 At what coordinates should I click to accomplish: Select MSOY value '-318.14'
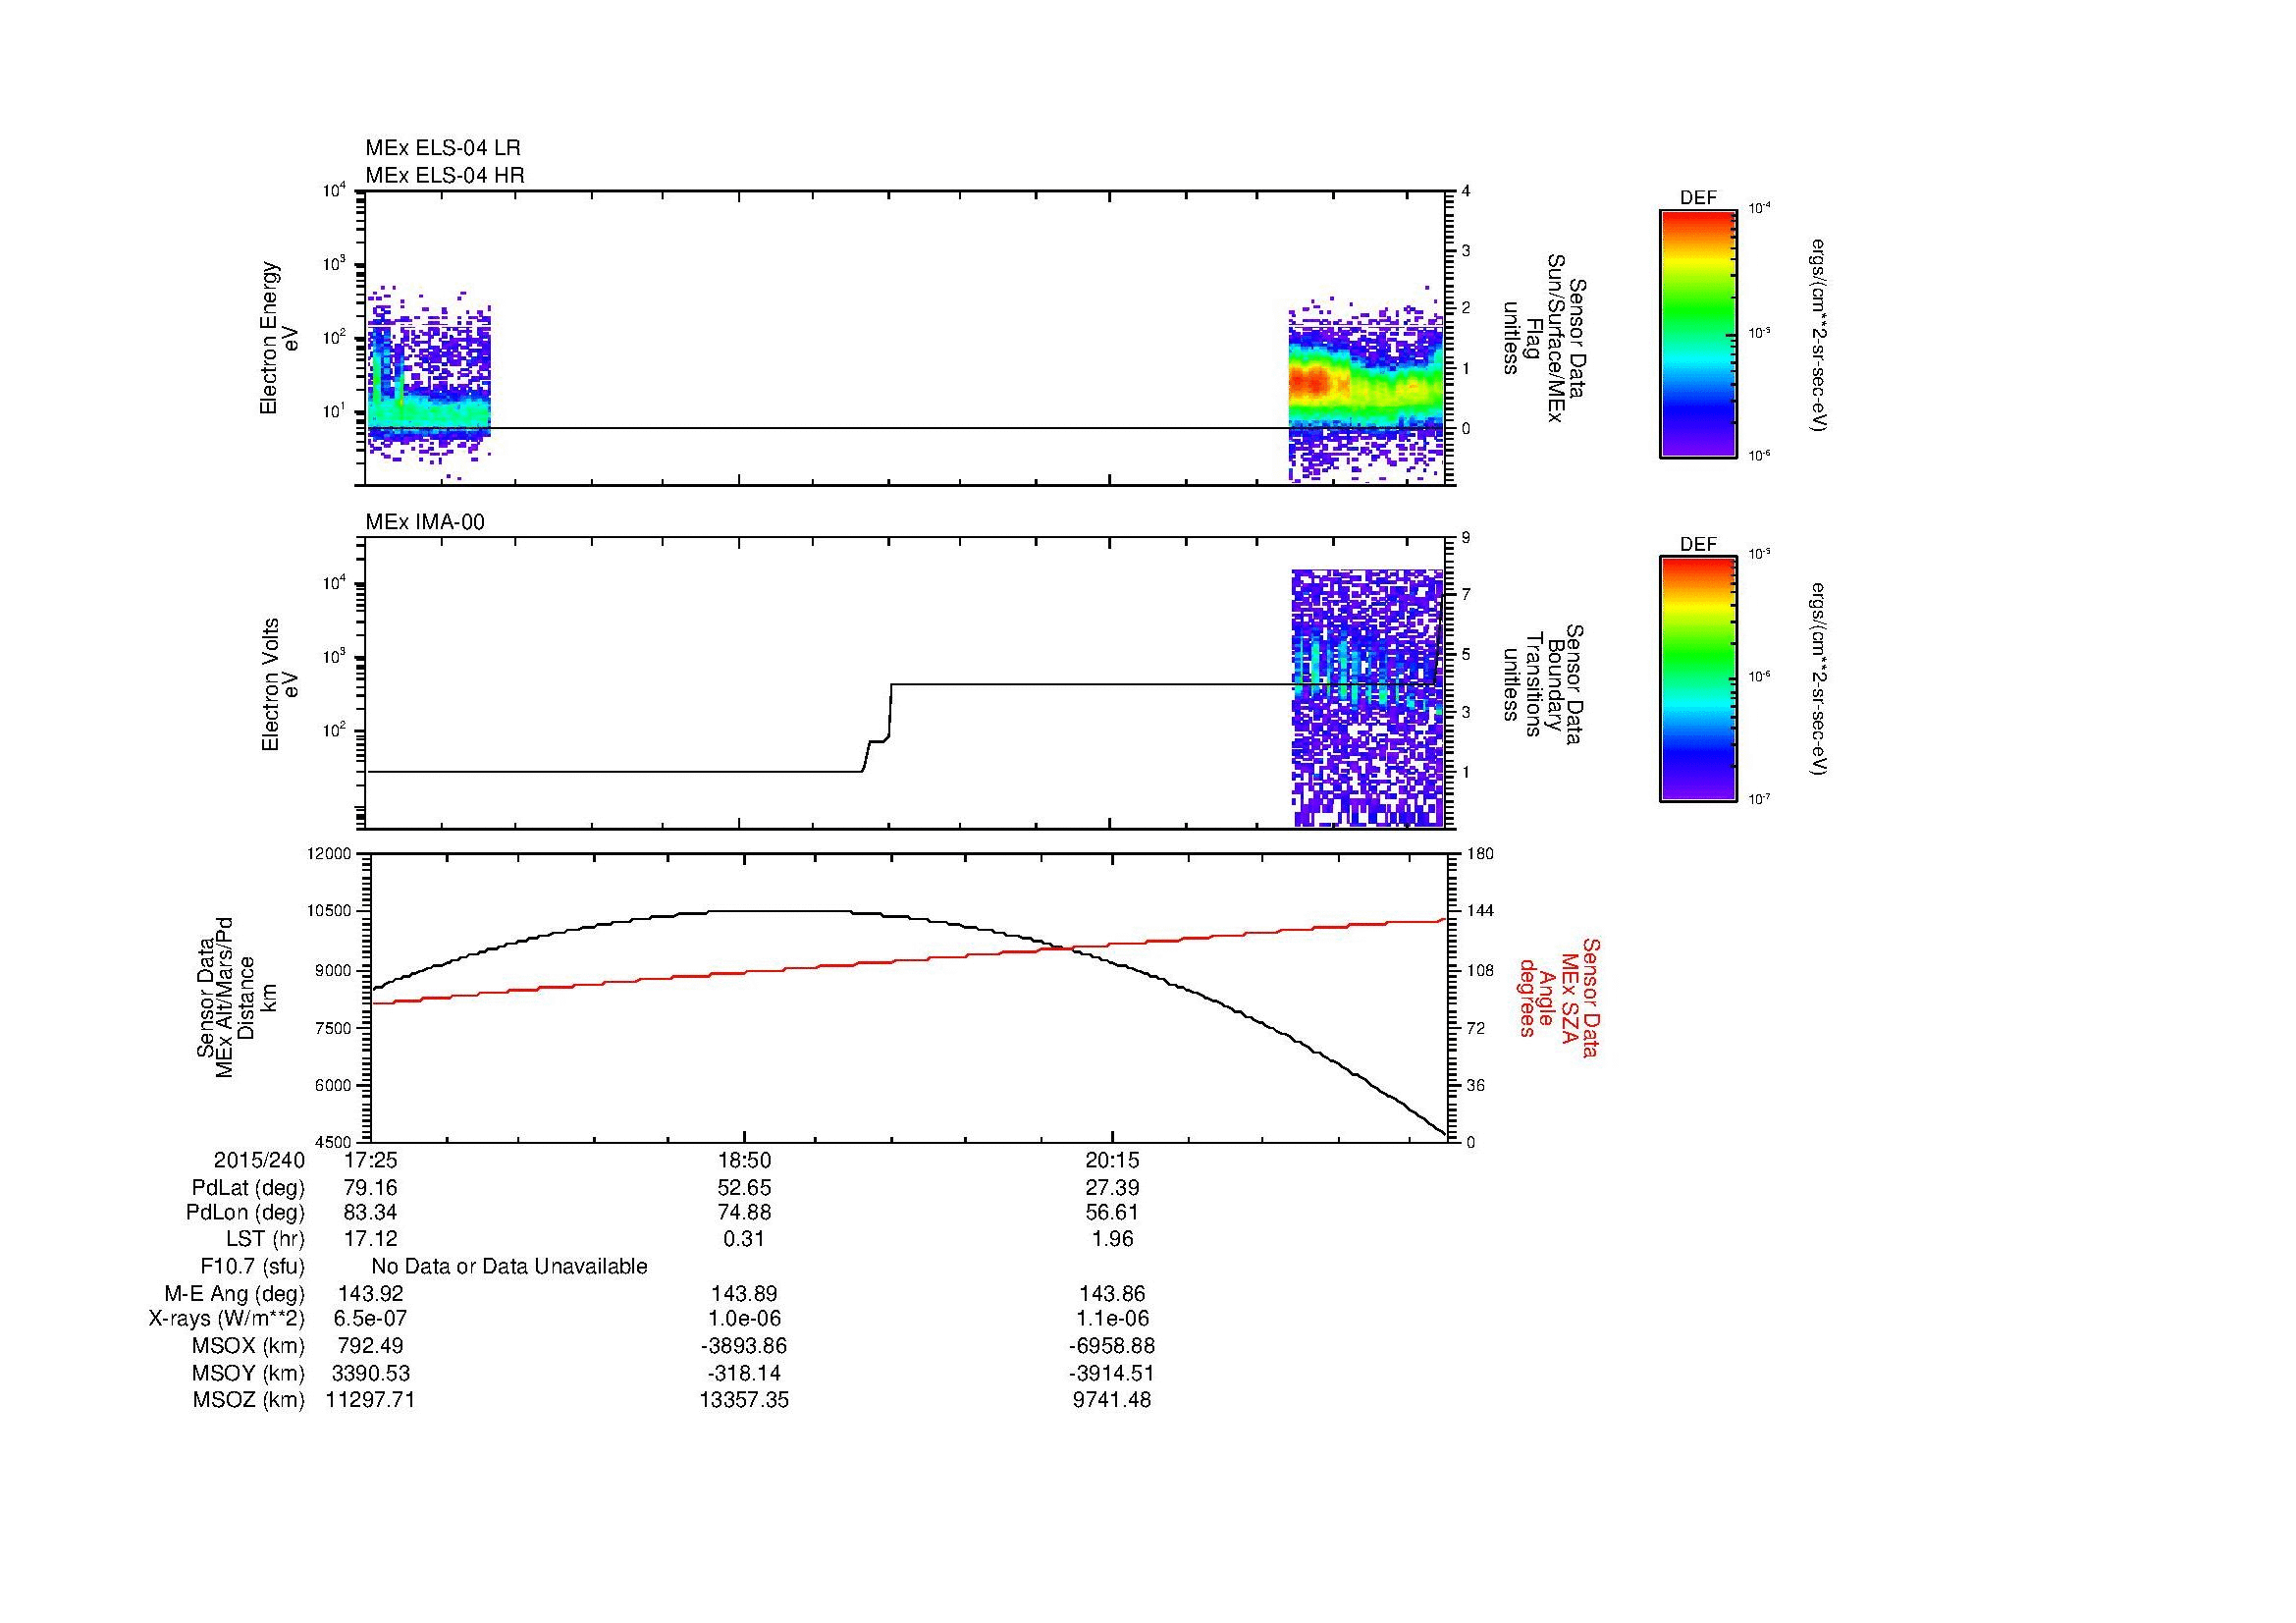pyautogui.click(x=744, y=1373)
